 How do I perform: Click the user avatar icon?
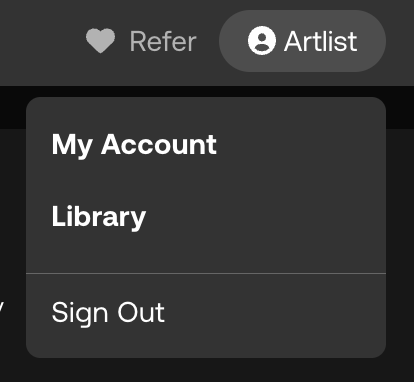tap(262, 40)
